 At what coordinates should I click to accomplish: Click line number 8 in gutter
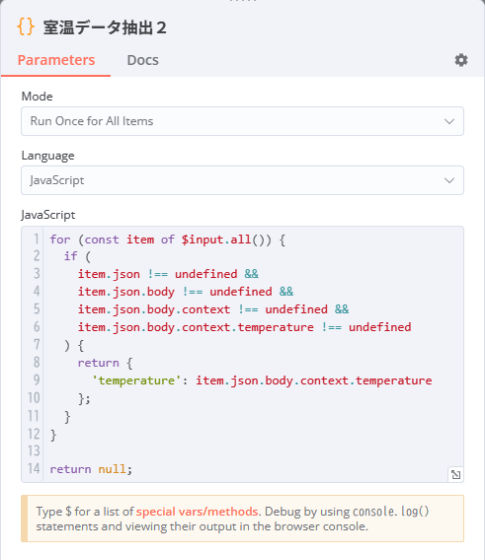(x=36, y=362)
